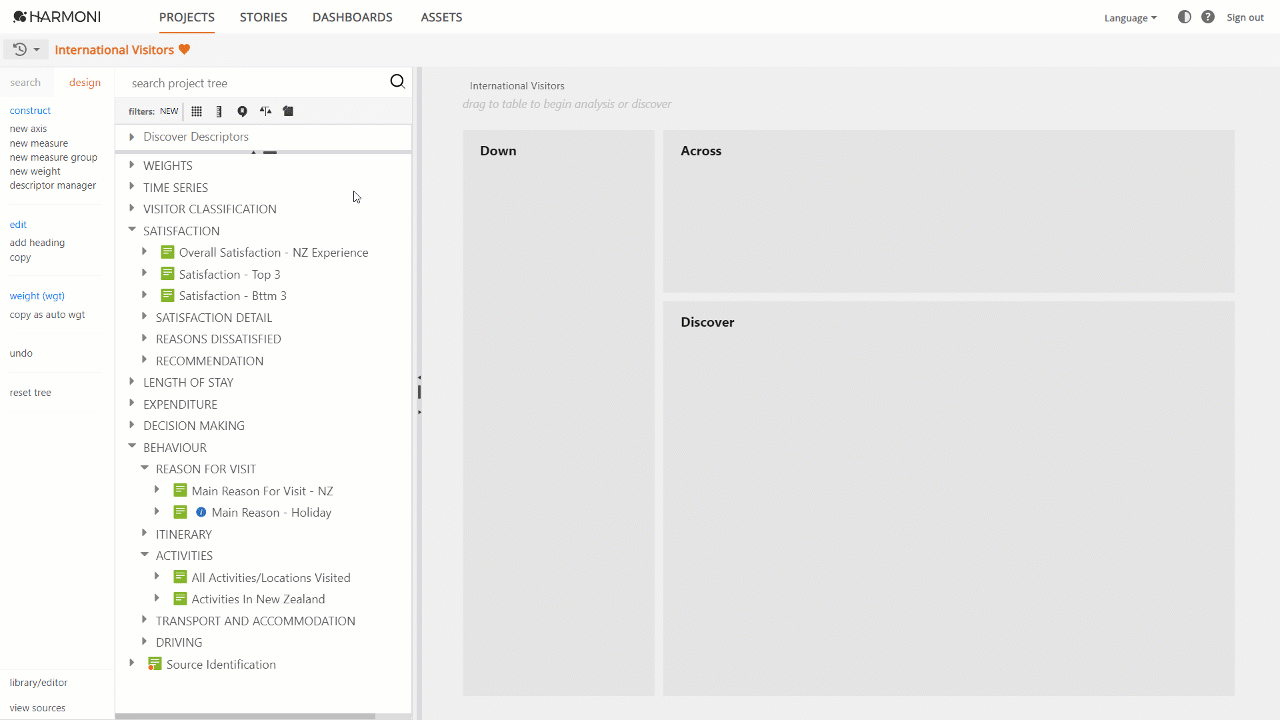This screenshot has height=720, width=1280.
Task: Apply the Q question bubble filter icon
Action: click(x=242, y=111)
